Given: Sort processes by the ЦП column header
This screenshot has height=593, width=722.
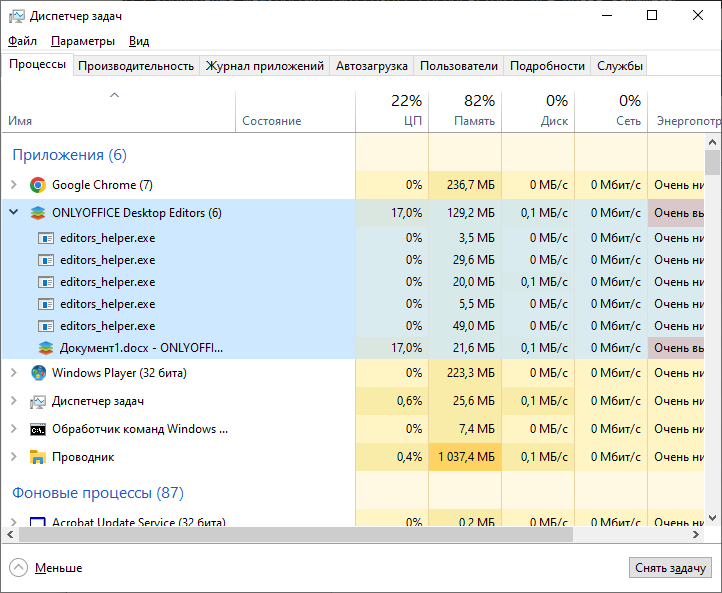Looking at the screenshot, I should coord(392,112).
